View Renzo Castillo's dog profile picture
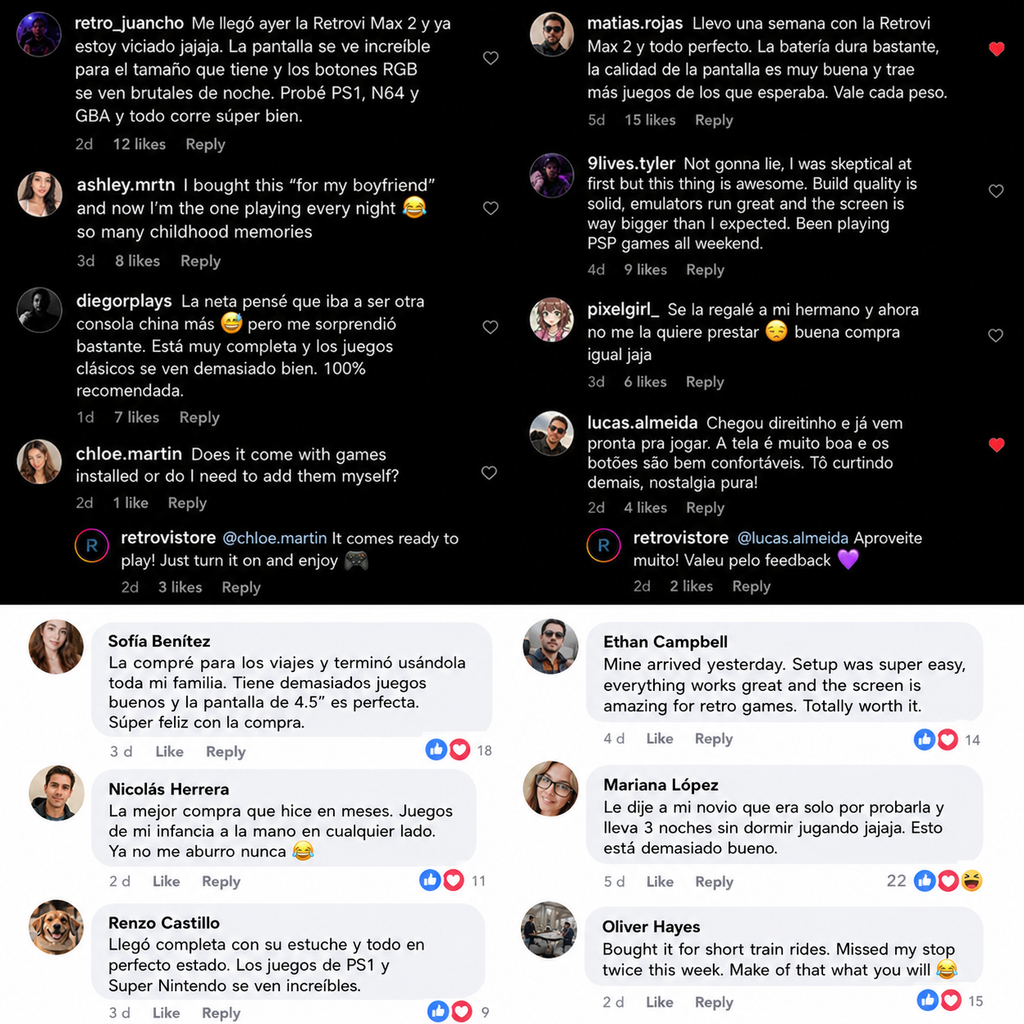 point(56,927)
